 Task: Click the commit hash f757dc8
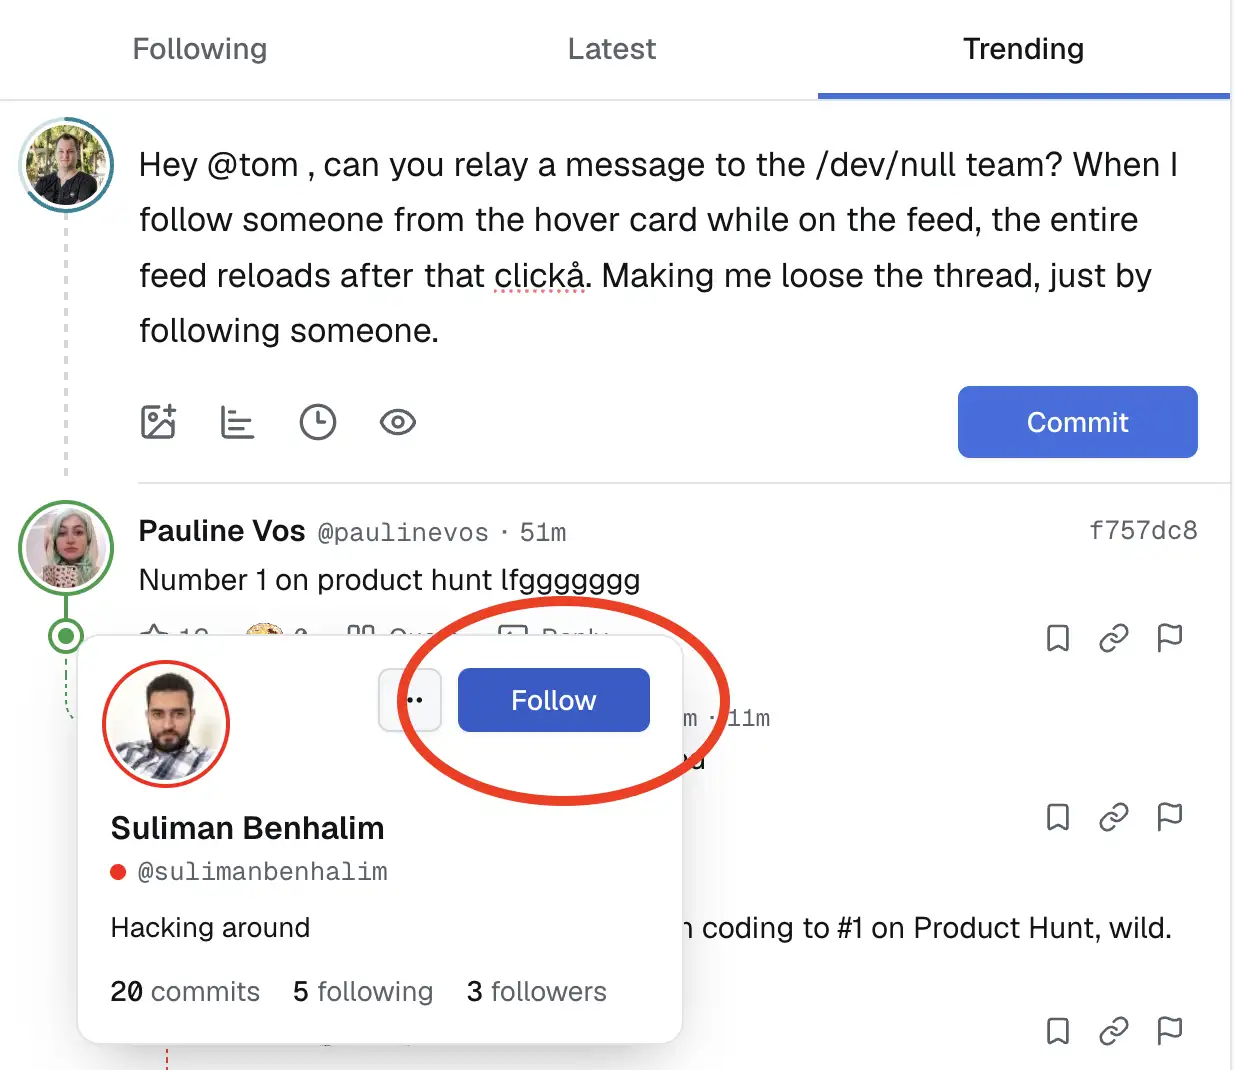1143,531
